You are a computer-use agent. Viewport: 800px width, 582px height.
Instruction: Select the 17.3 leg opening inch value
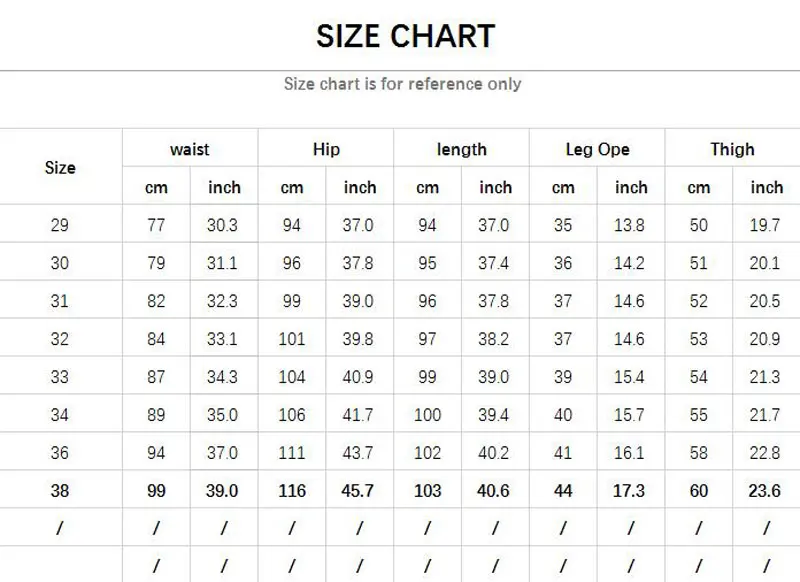pos(629,491)
